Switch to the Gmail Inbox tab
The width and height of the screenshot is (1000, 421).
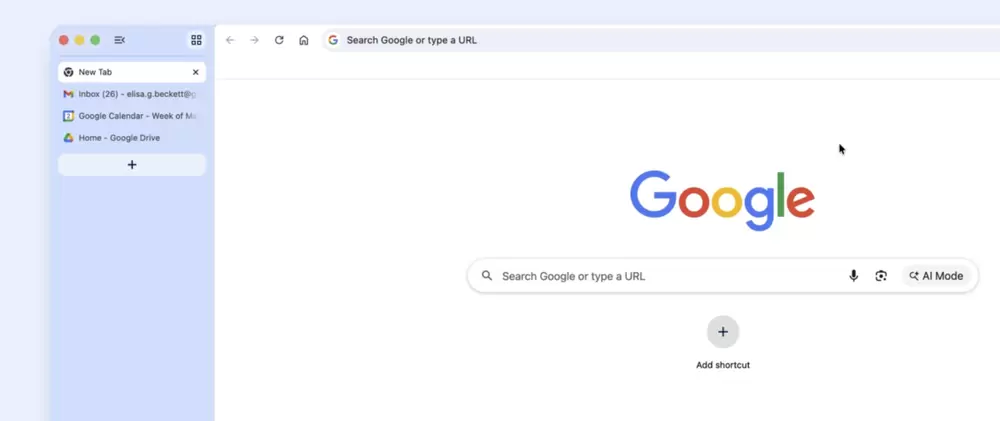tap(130, 94)
